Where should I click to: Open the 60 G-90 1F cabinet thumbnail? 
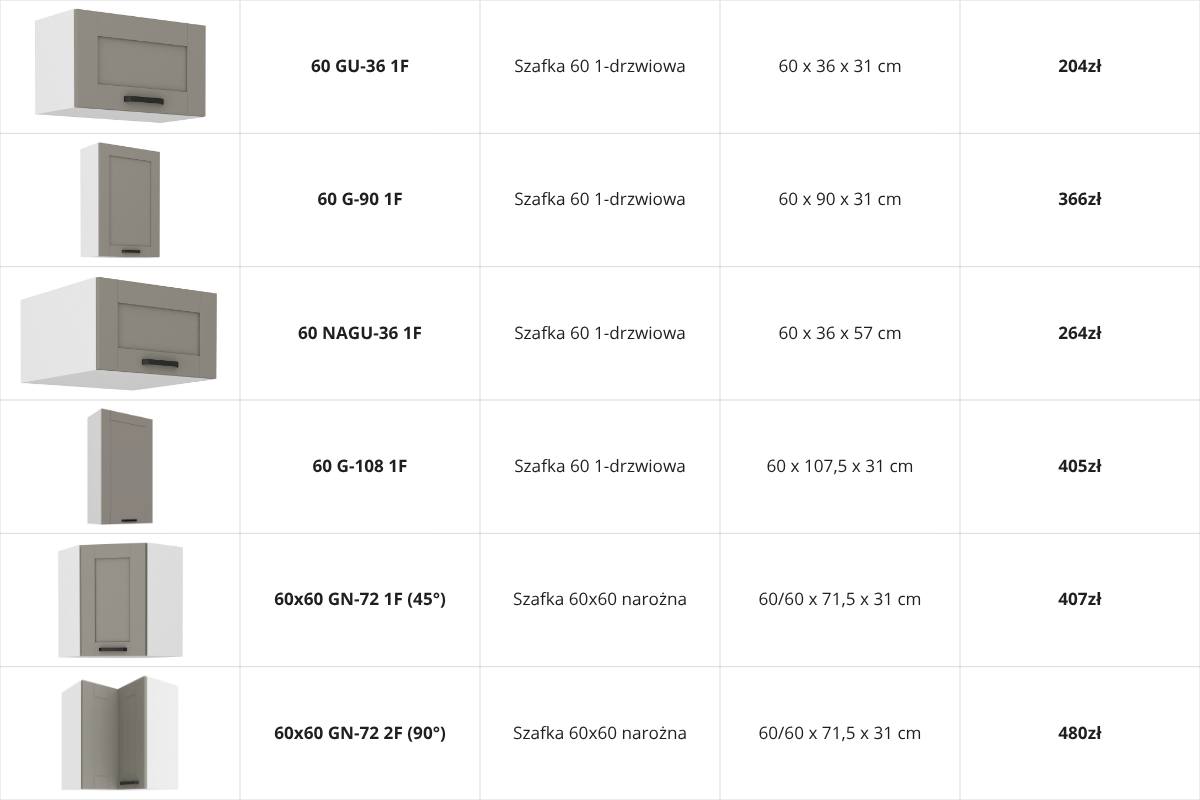pos(120,200)
